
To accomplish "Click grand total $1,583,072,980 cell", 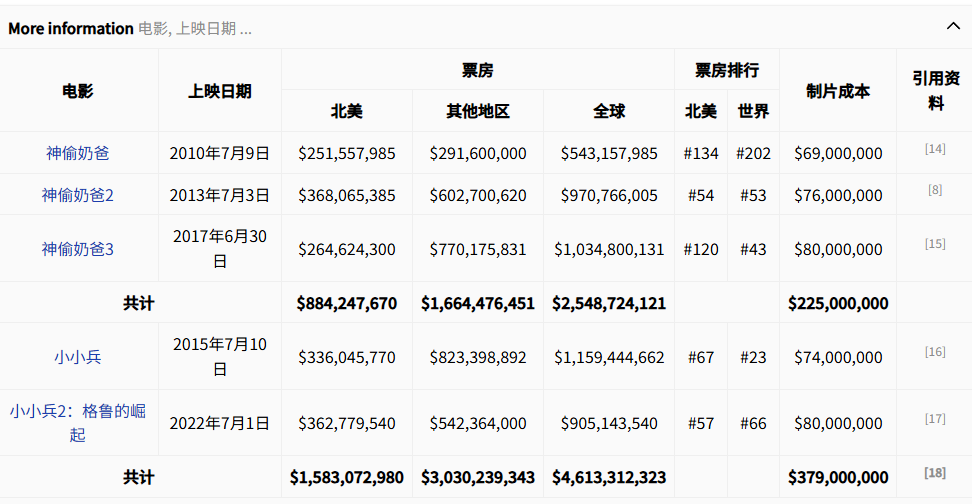I will [347, 478].
